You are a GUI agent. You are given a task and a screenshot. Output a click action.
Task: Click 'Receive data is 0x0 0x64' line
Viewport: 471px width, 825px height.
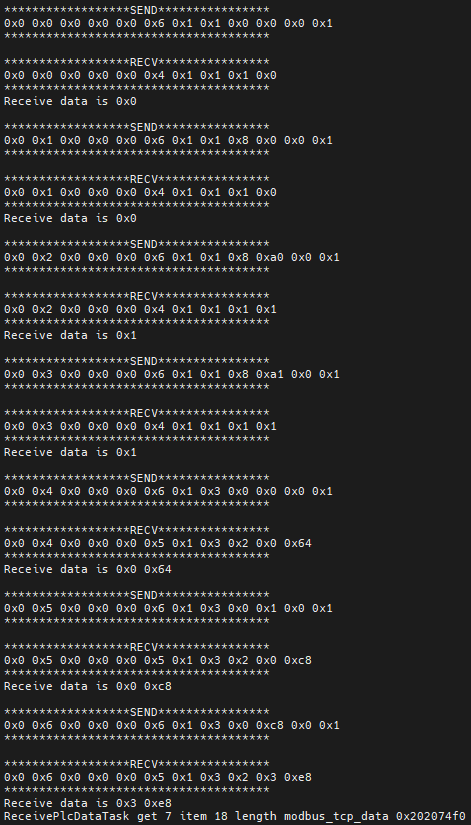[88, 569]
